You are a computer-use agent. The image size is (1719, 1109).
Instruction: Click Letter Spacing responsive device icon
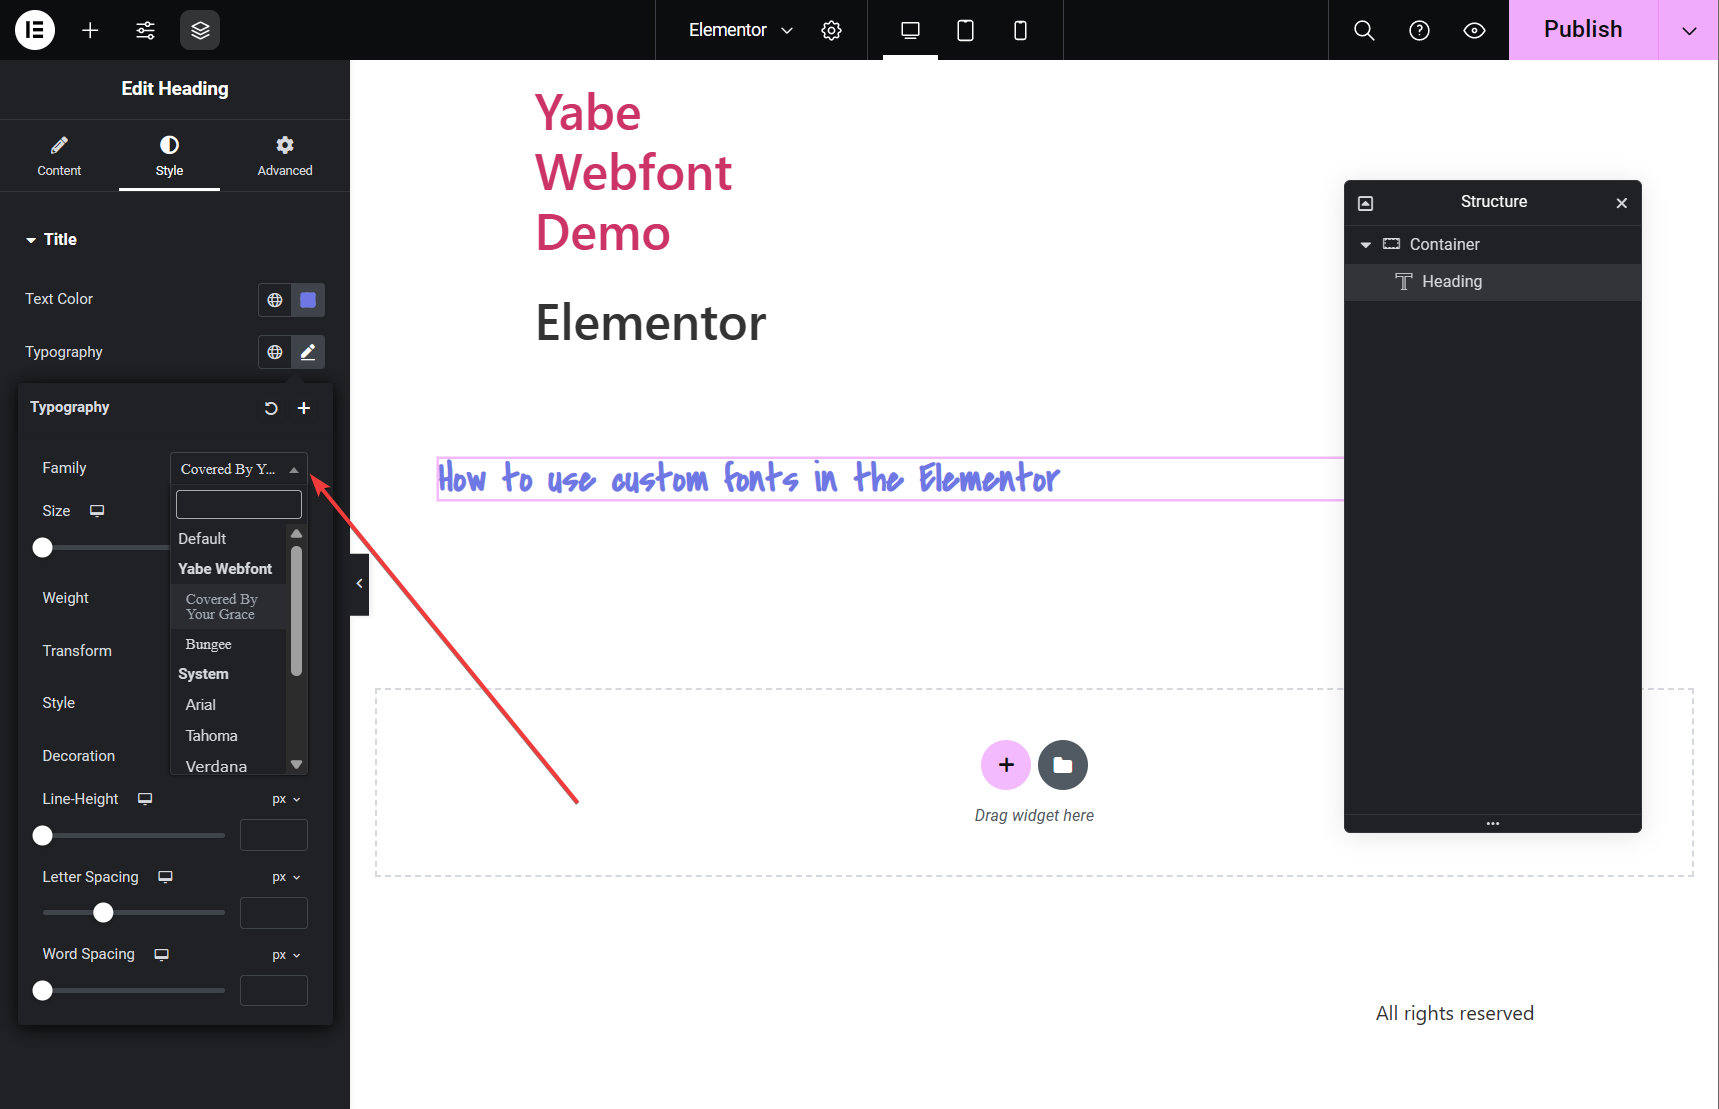coord(165,877)
